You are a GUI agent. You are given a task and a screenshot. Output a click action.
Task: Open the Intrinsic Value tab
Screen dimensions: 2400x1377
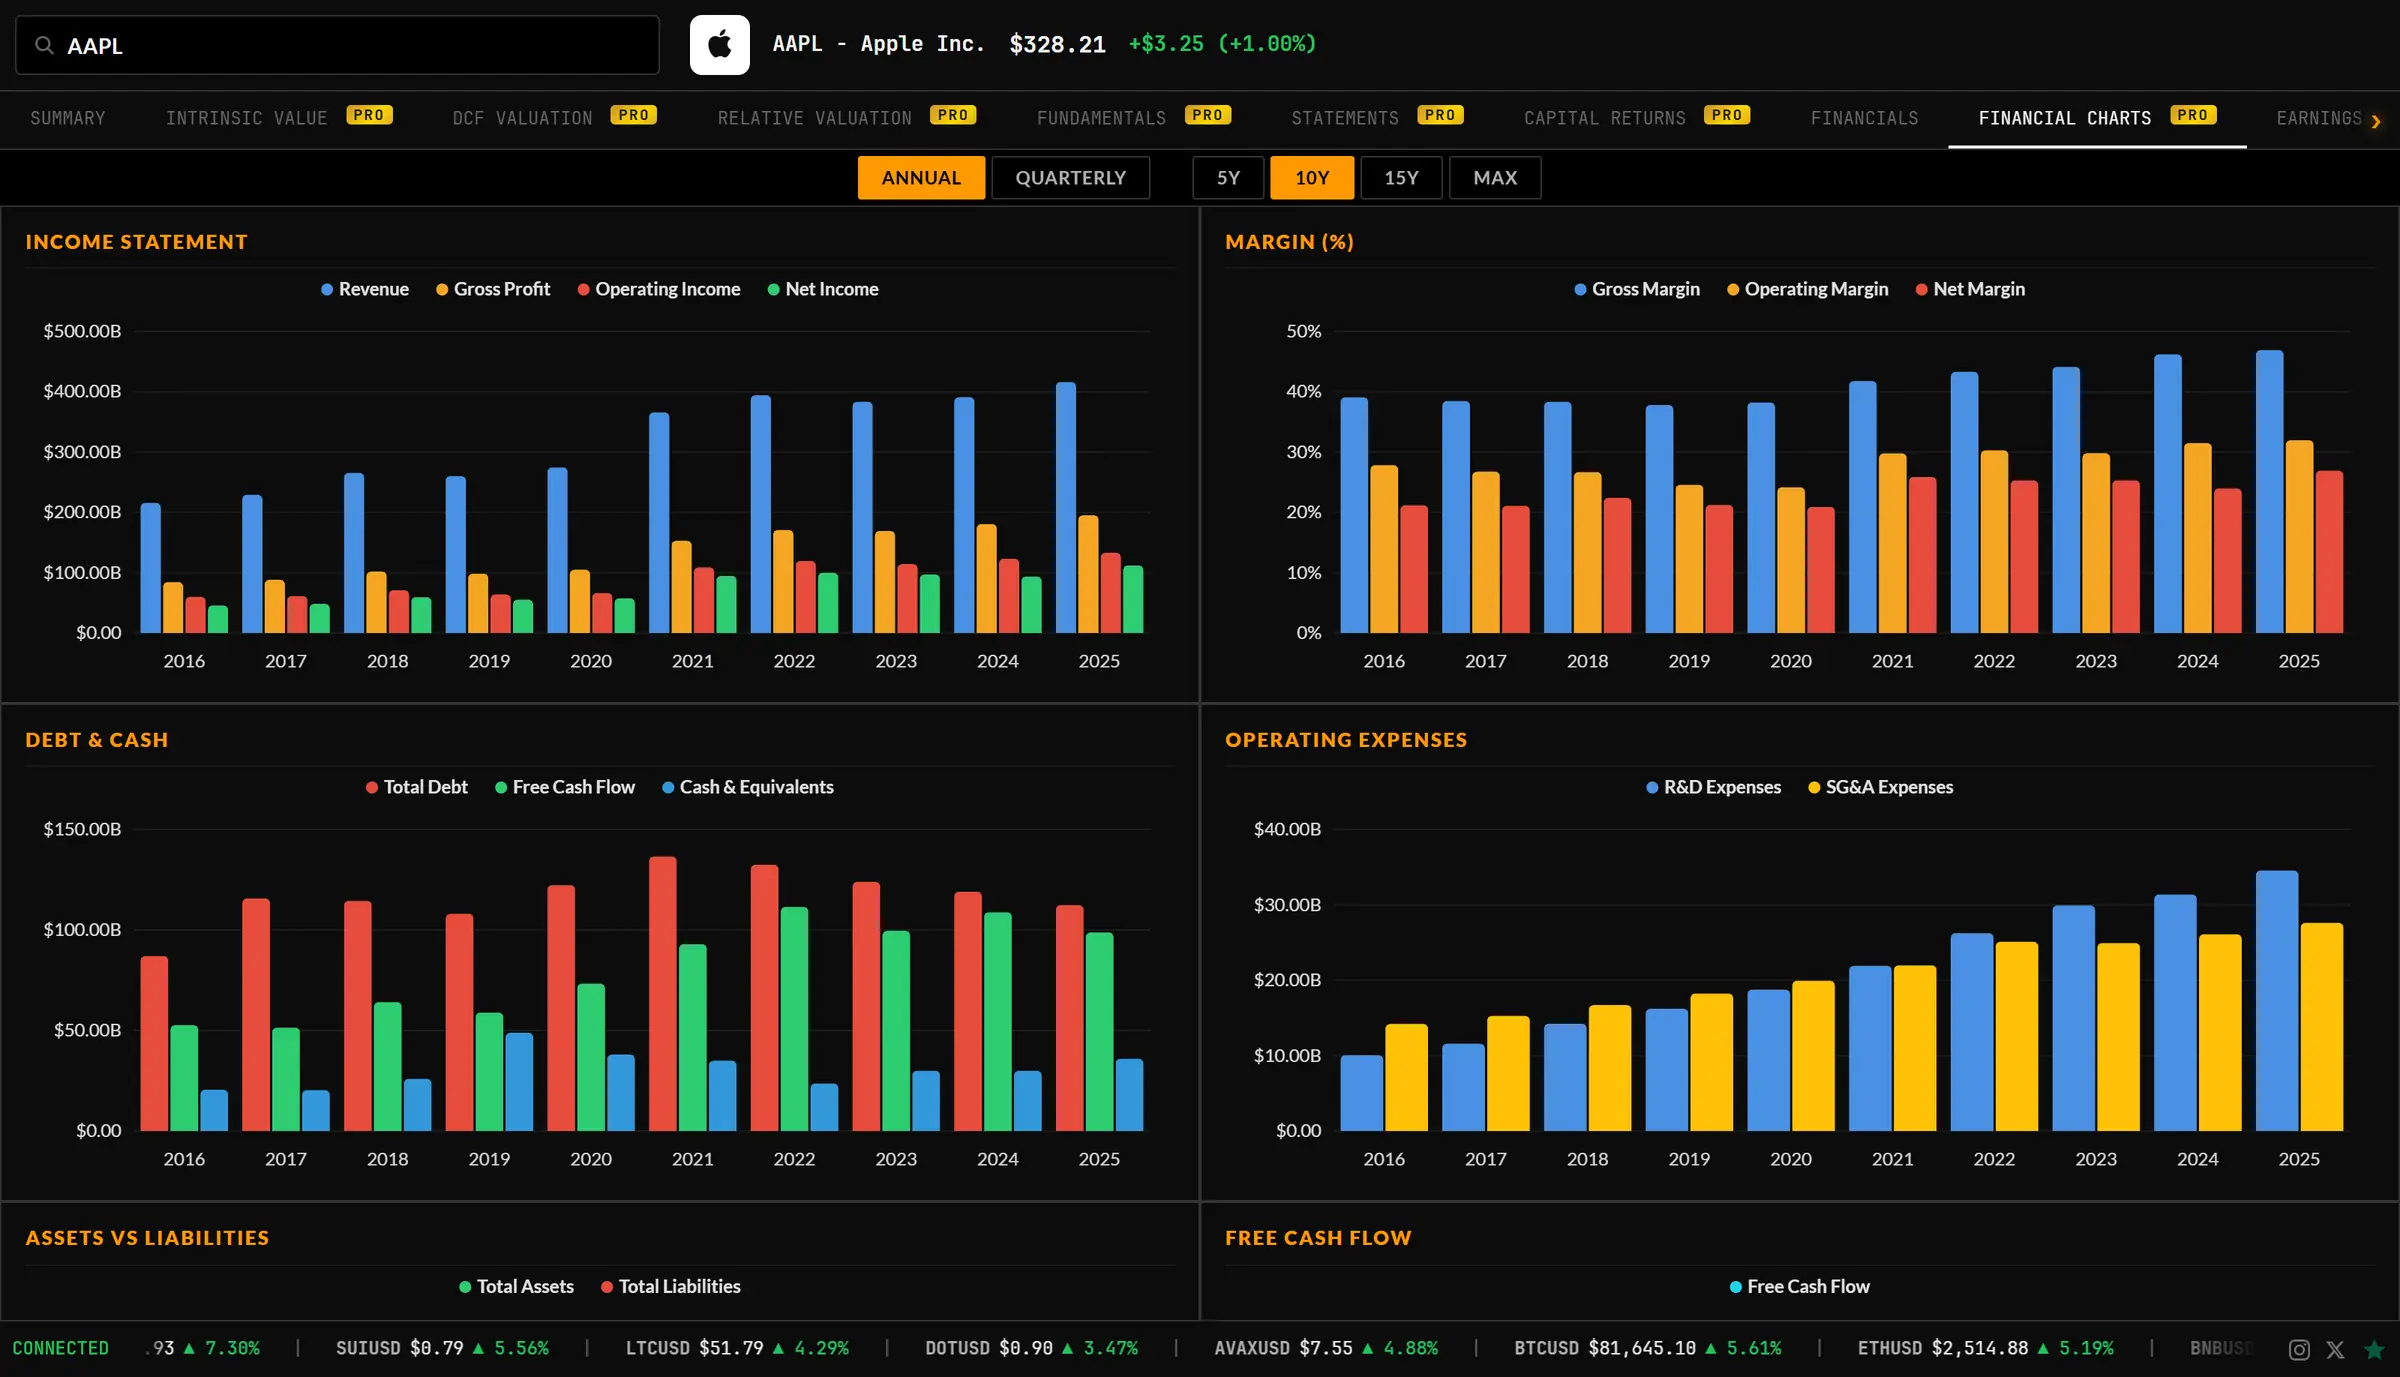click(x=247, y=118)
